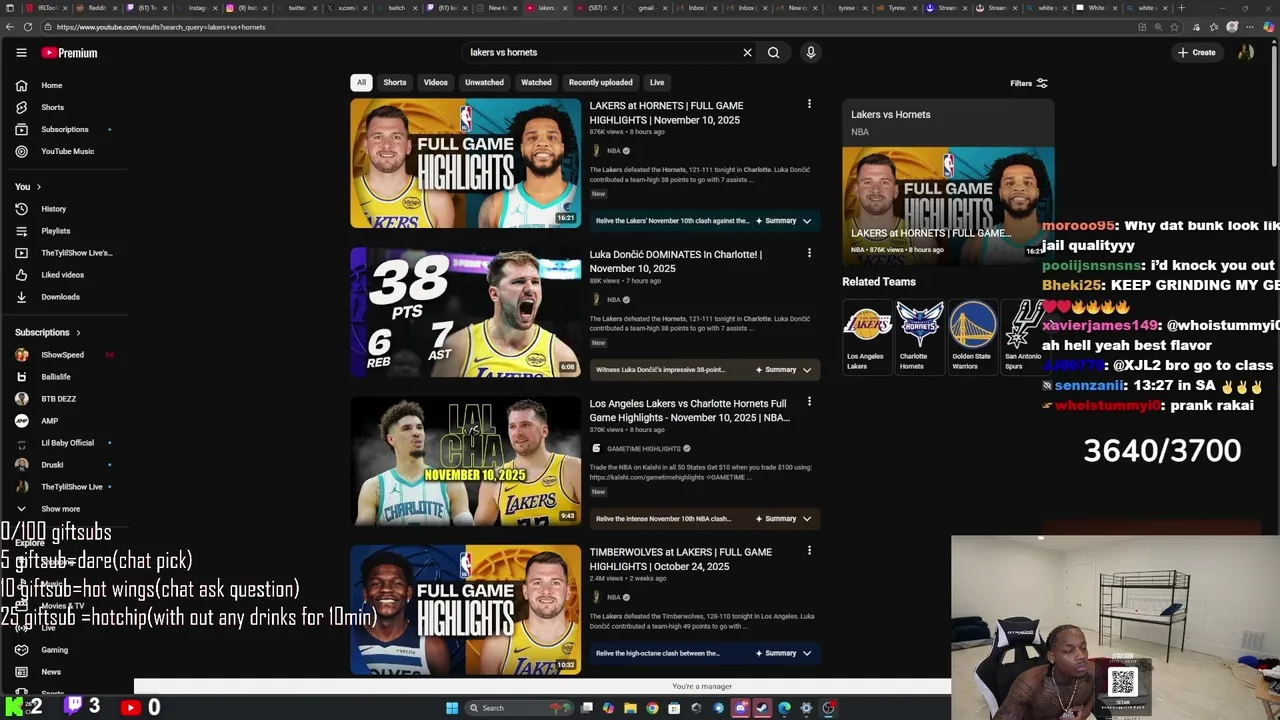The image size is (1280, 720).
Task: Open more options for Luka Dončić DOMINATES video
Action: (809, 253)
